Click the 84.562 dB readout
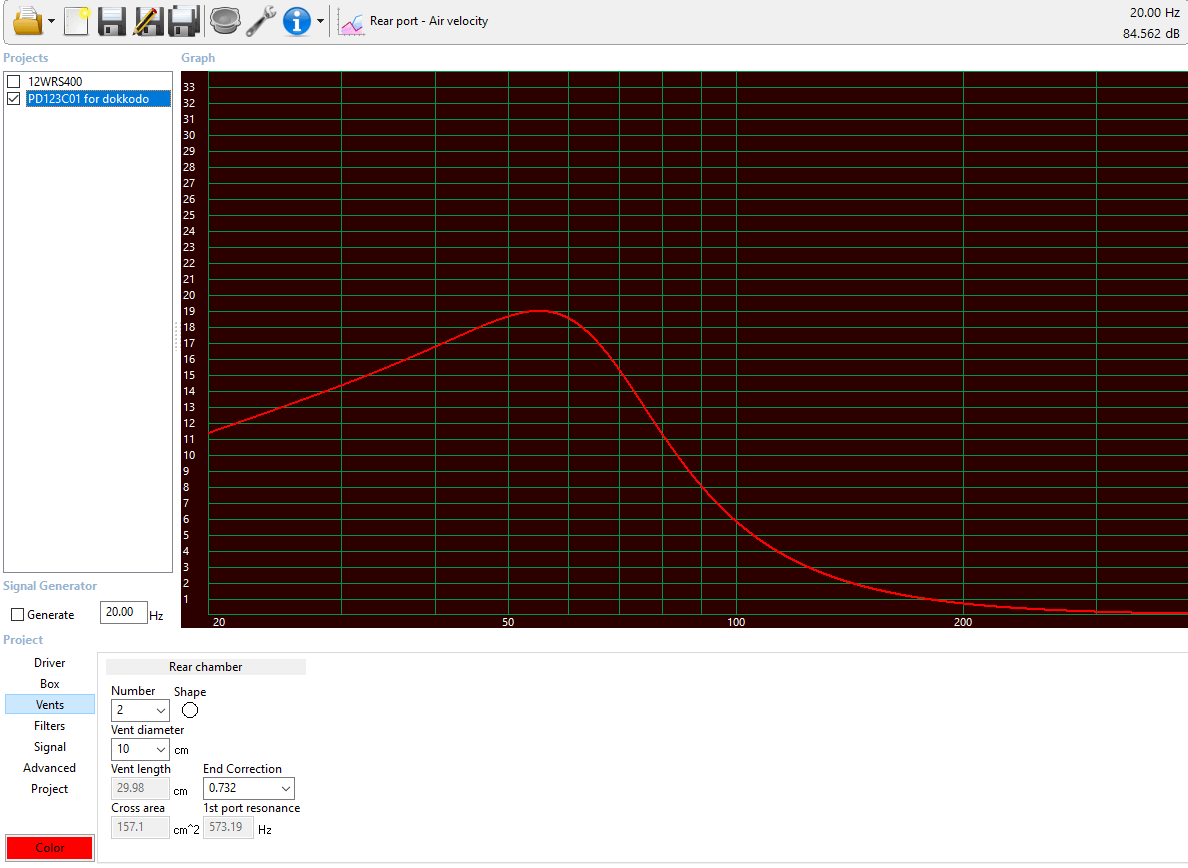The image size is (1188, 868). [x=1151, y=33]
